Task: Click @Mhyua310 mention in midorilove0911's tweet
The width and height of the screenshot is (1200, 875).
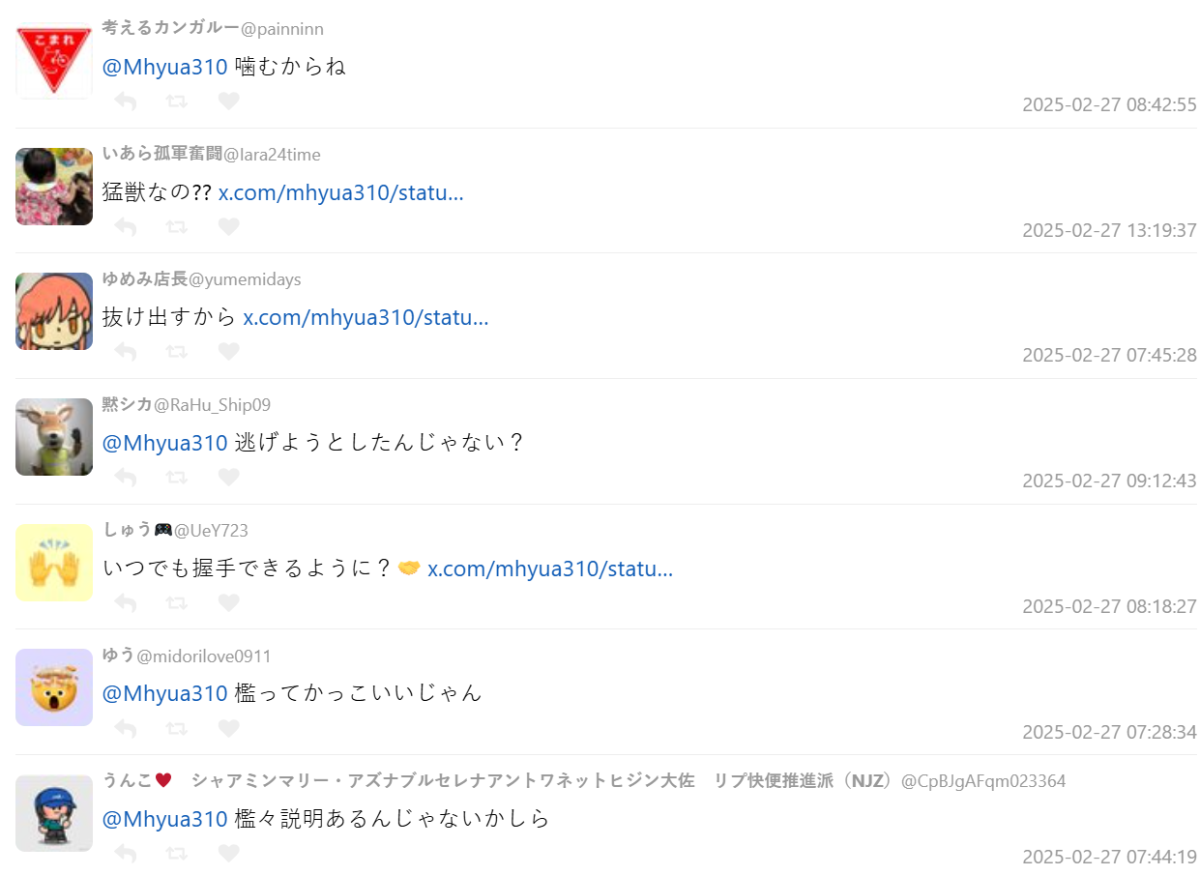Action: coord(165,693)
